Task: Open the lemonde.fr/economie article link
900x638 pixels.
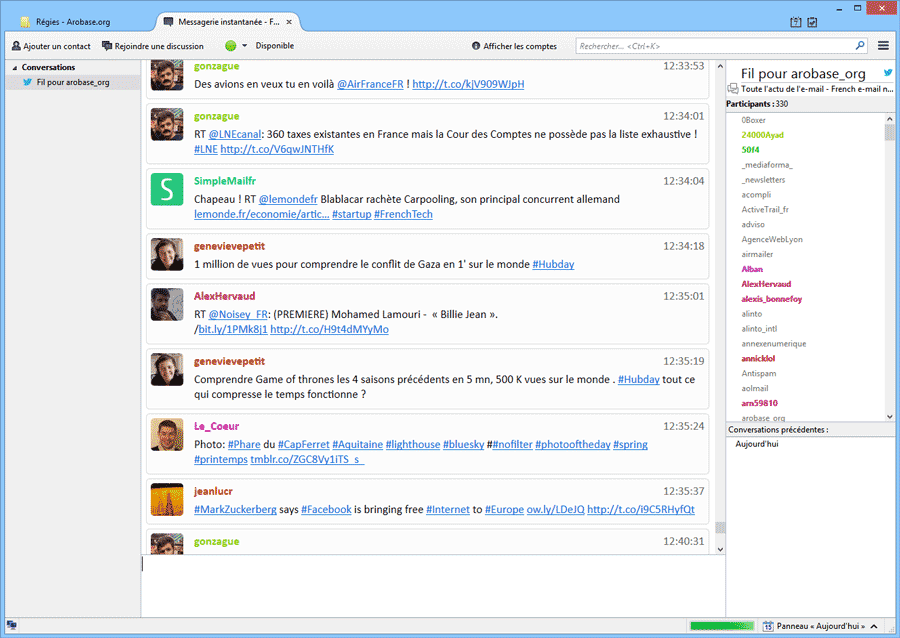Action: tap(261, 214)
